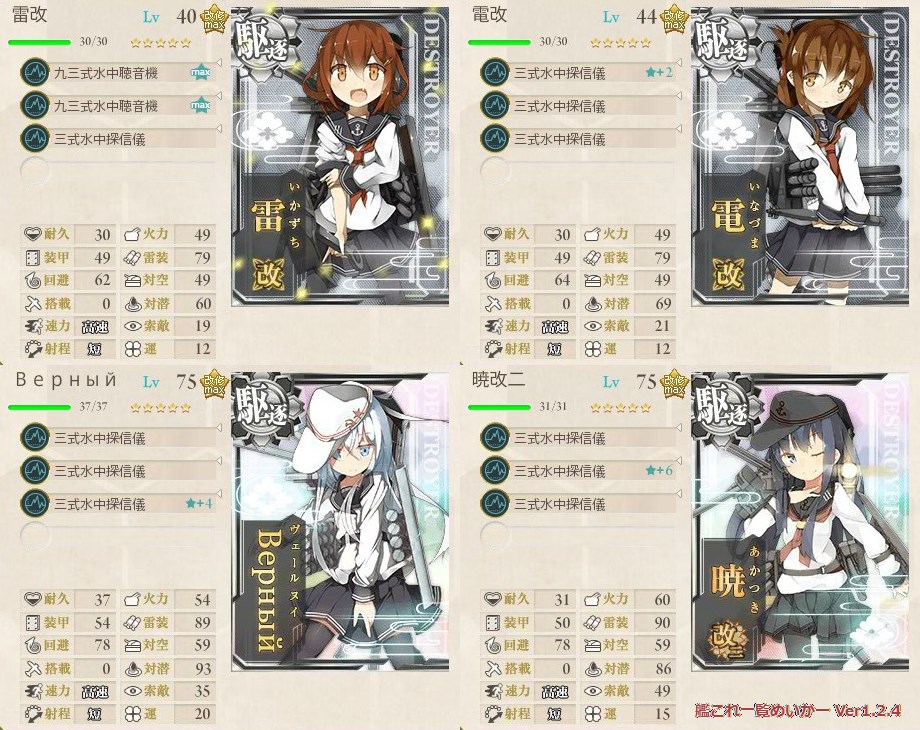Open 雷改's third slot 三式水中探信儀

(119, 139)
